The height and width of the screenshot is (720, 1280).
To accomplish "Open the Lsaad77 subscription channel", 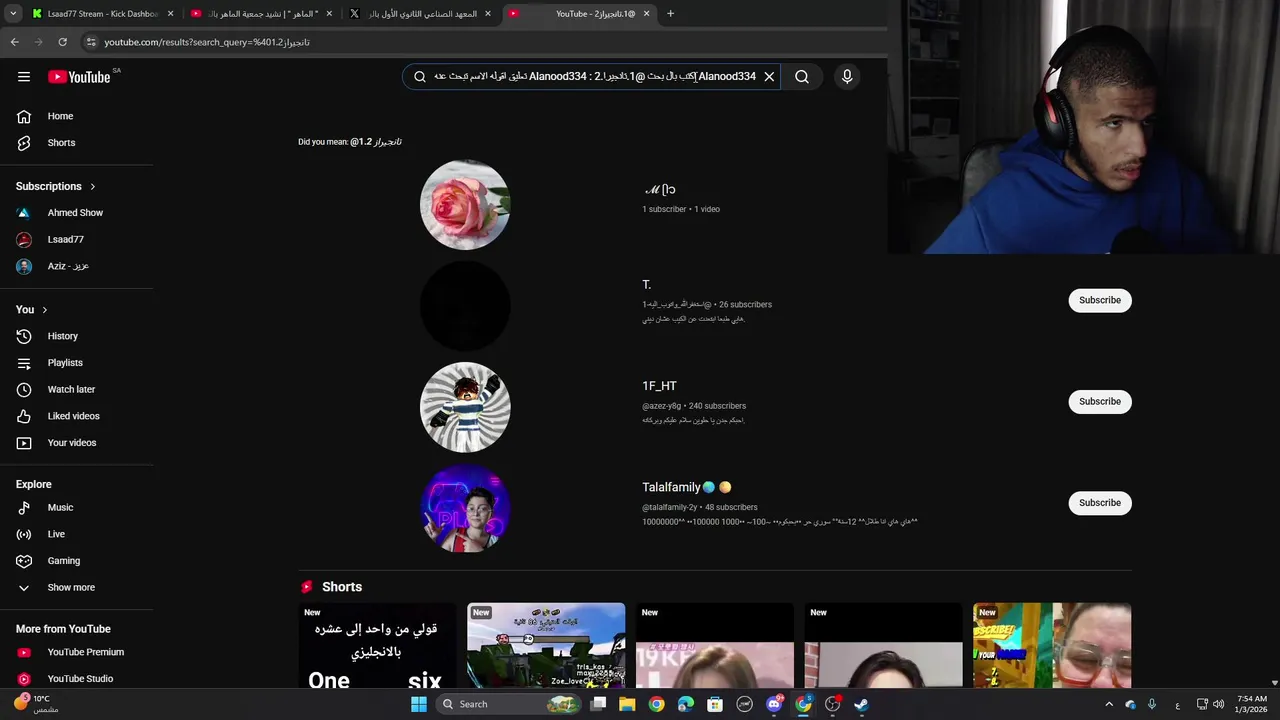I will tap(65, 240).
